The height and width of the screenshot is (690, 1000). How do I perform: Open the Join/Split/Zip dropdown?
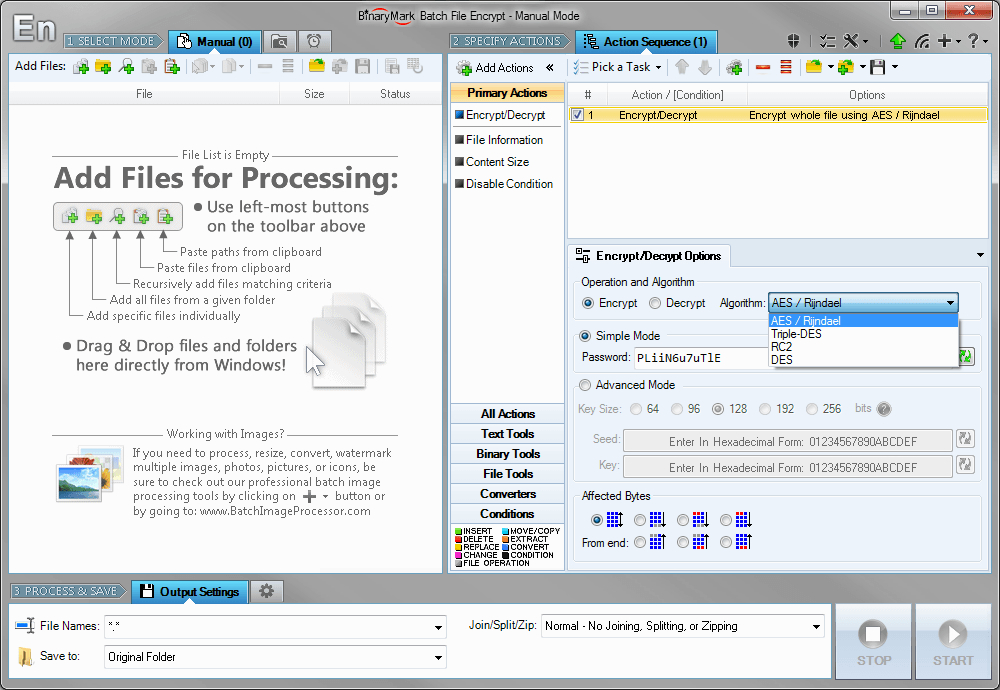click(815, 625)
